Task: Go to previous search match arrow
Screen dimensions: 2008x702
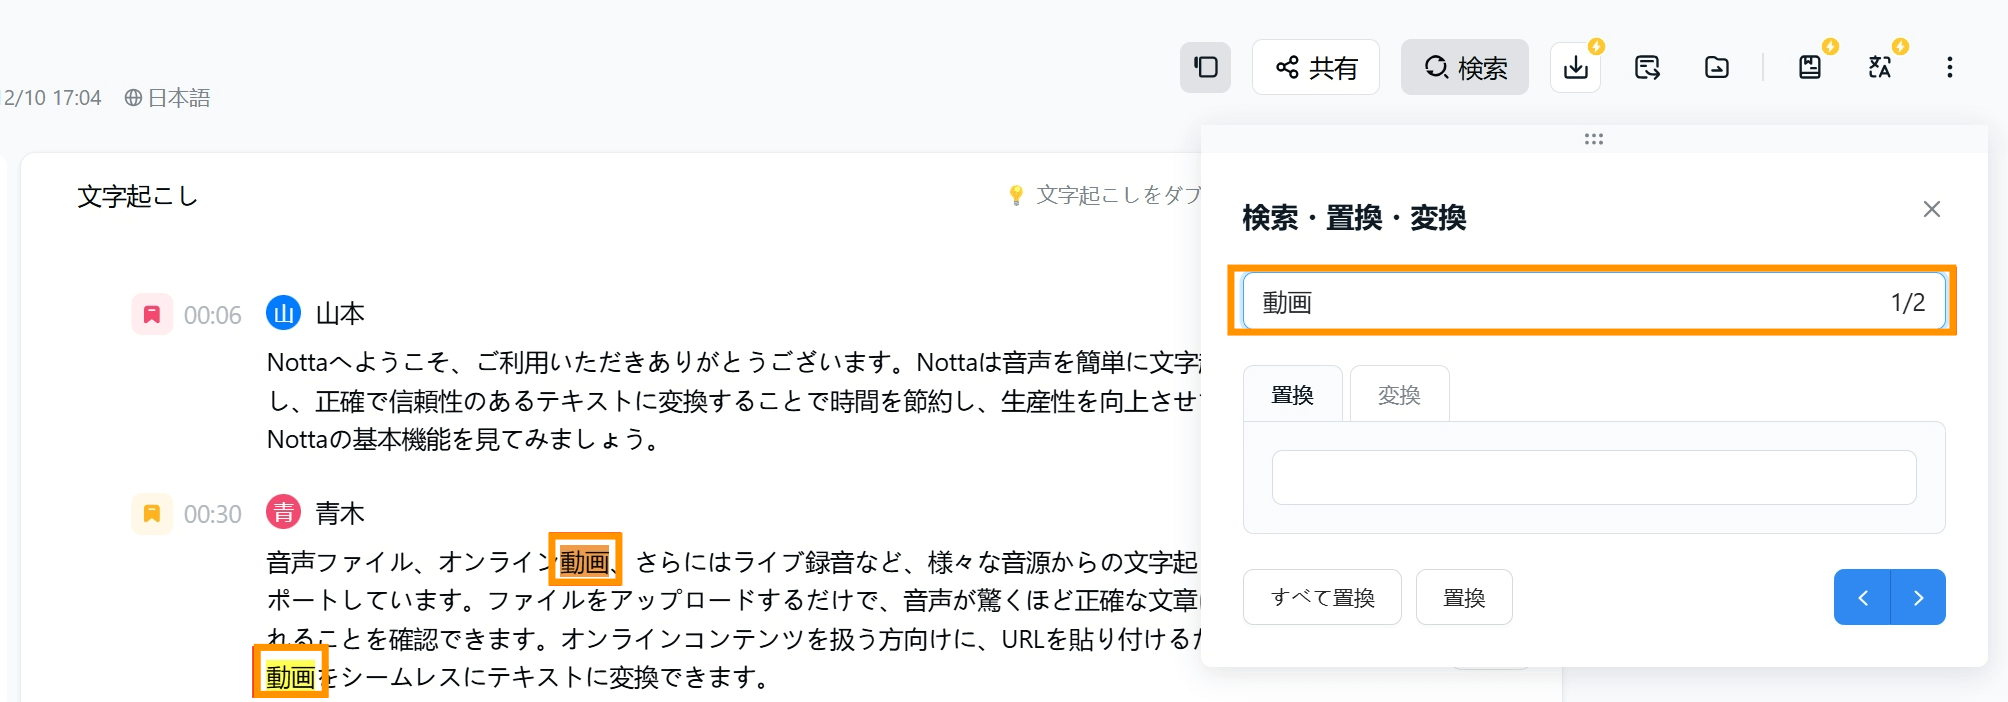Action: tap(1862, 597)
